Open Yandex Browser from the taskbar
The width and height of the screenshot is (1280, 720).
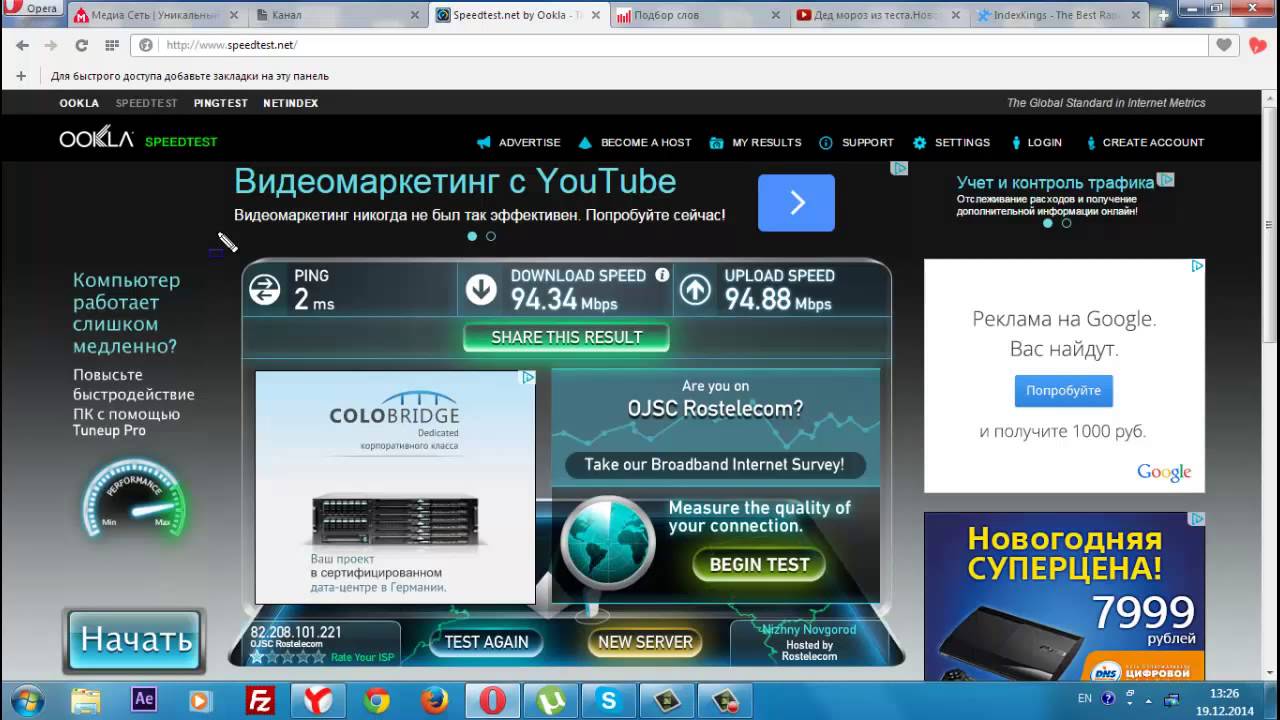318,700
